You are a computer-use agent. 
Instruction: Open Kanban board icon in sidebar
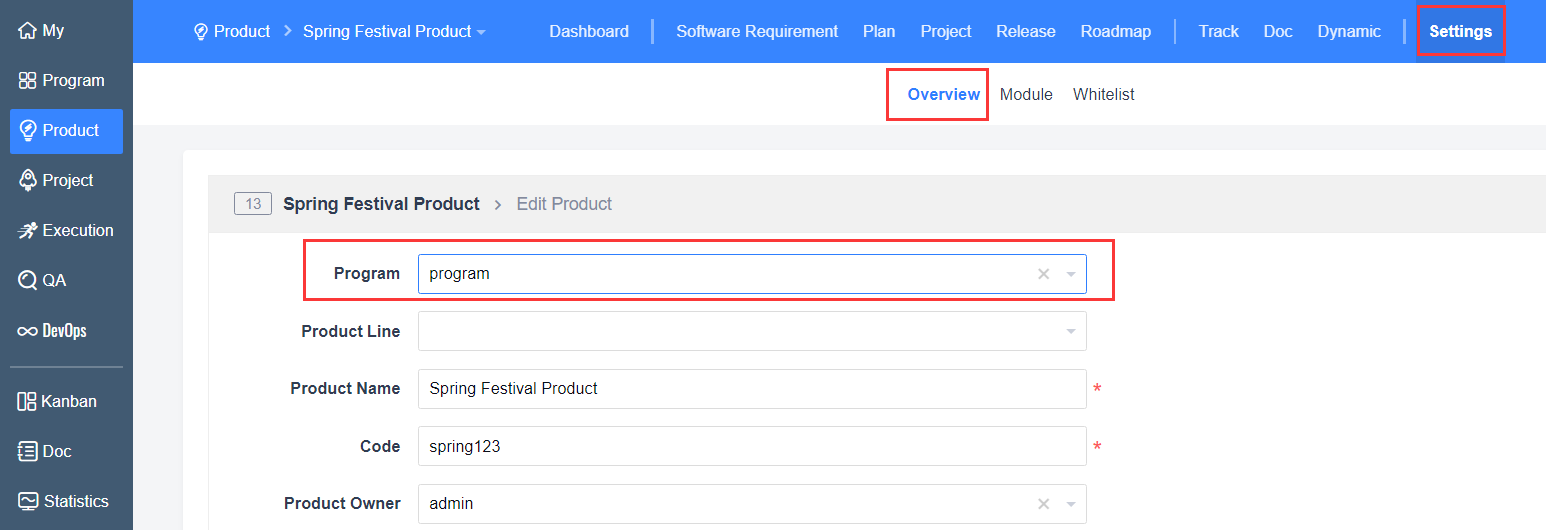pyautogui.click(x=27, y=401)
